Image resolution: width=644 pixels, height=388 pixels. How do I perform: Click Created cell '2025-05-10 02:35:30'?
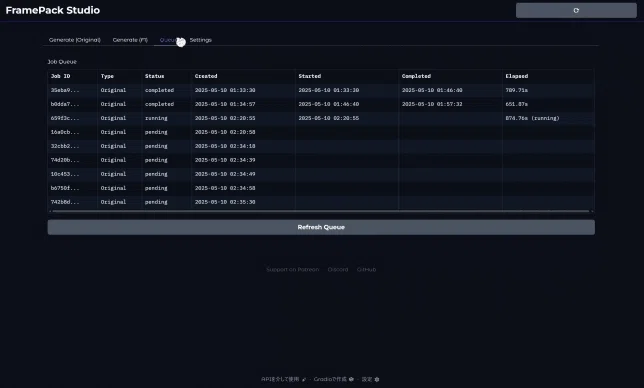tap(243, 202)
